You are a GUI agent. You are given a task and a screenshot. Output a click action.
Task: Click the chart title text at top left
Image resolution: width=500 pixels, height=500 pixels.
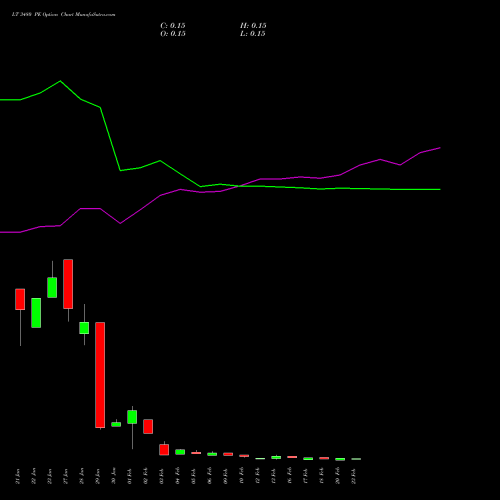(x=64, y=15)
